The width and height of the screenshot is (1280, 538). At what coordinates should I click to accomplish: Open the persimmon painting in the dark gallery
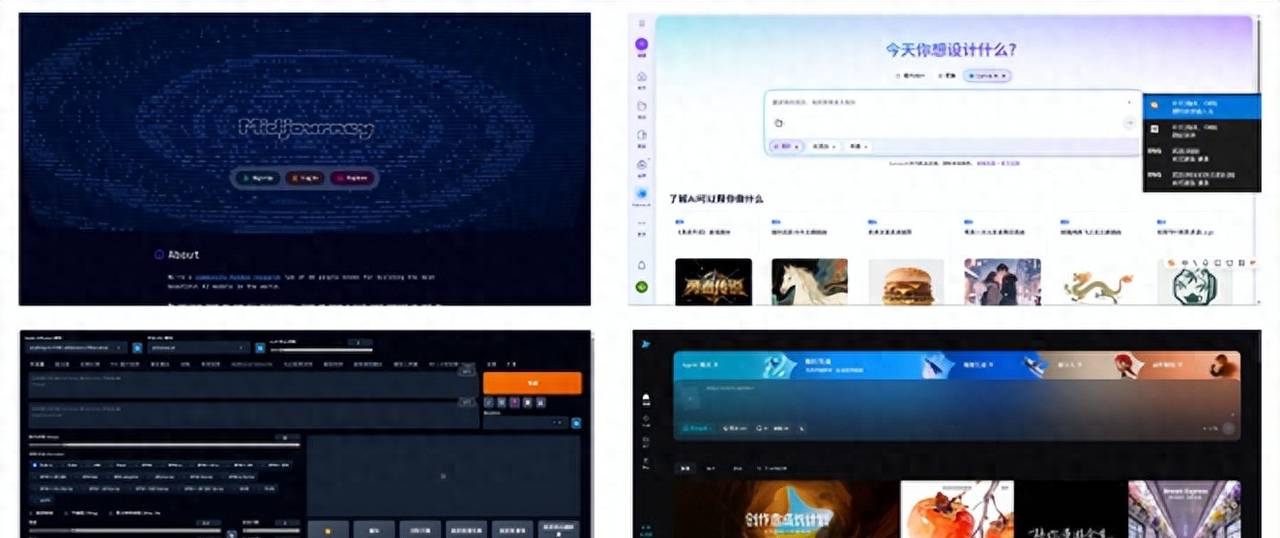pyautogui.click(x=957, y=509)
